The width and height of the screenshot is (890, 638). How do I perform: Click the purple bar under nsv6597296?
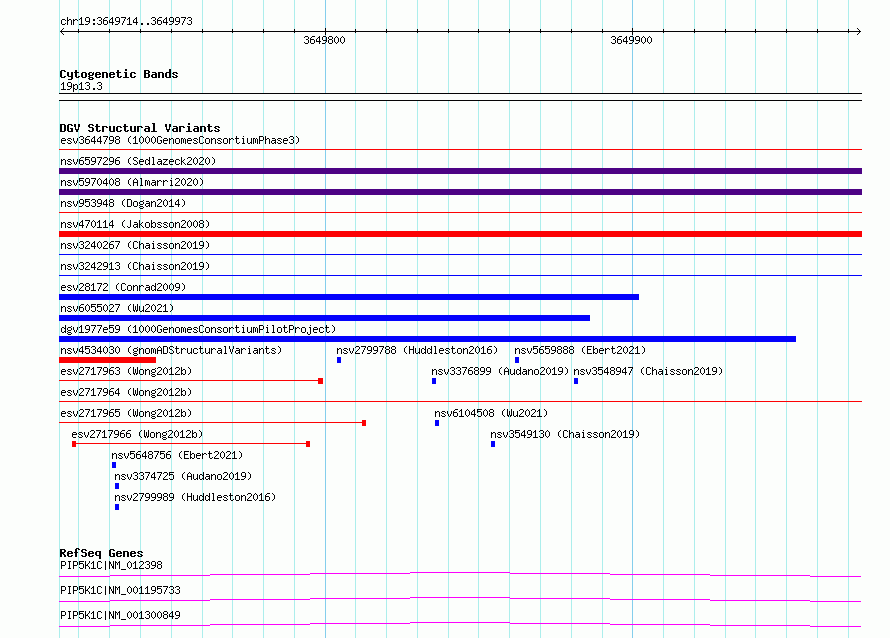[x=460, y=171]
